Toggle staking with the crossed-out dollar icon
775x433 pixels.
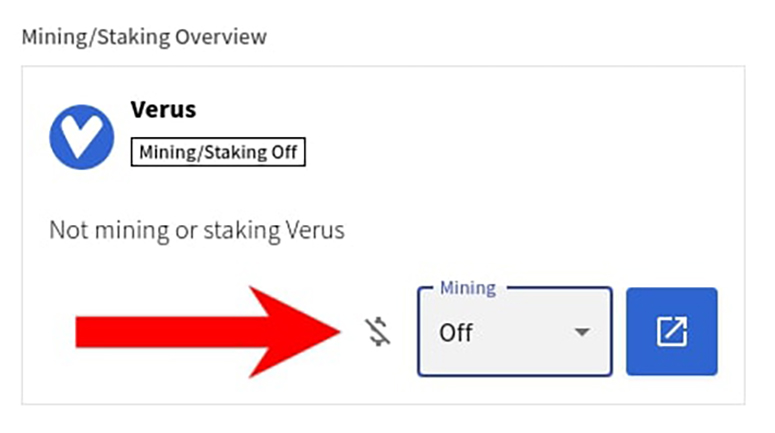(x=378, y=332)
